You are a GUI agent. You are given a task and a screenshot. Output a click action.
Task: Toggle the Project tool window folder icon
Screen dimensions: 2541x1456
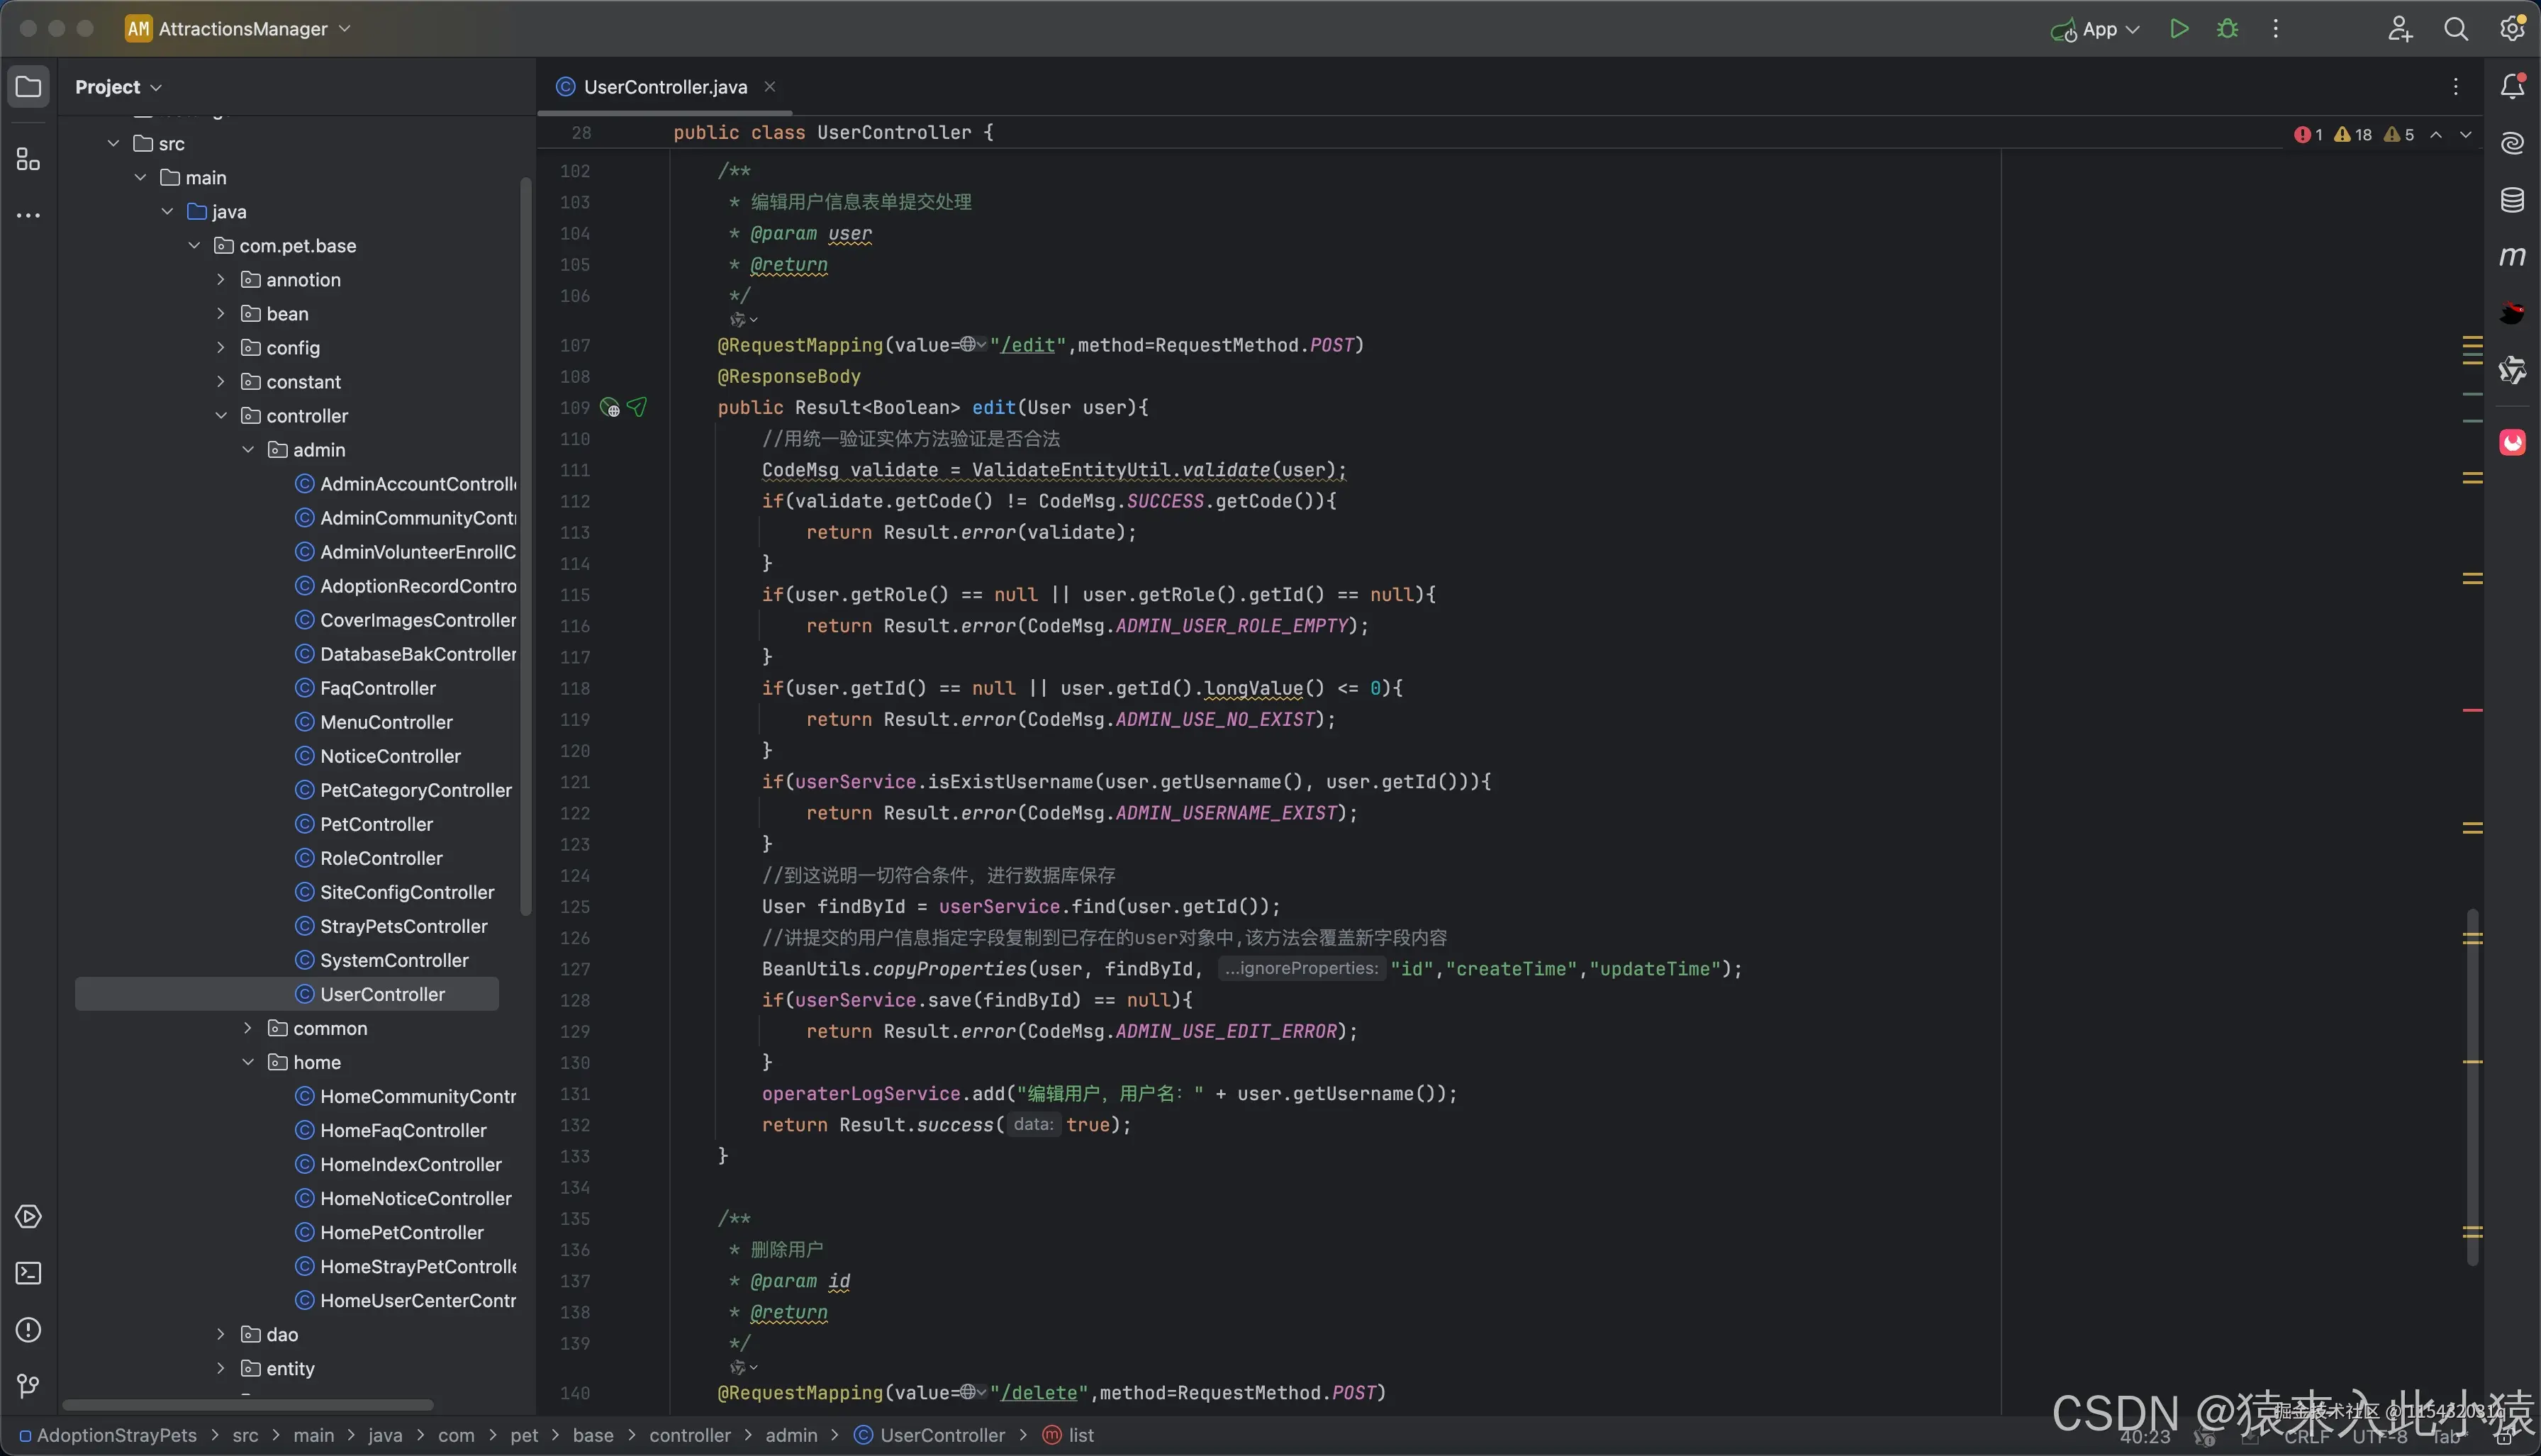click(28, 87)
